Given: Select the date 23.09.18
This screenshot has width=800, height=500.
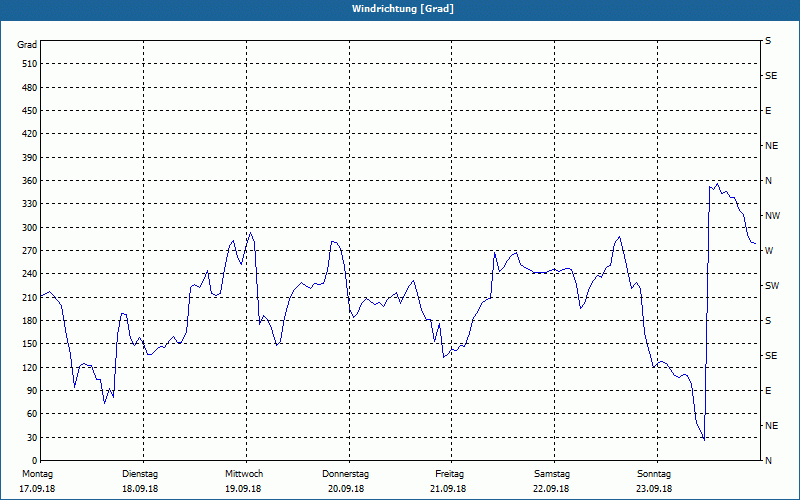Looking at the screenshot, I should (654, 489).
